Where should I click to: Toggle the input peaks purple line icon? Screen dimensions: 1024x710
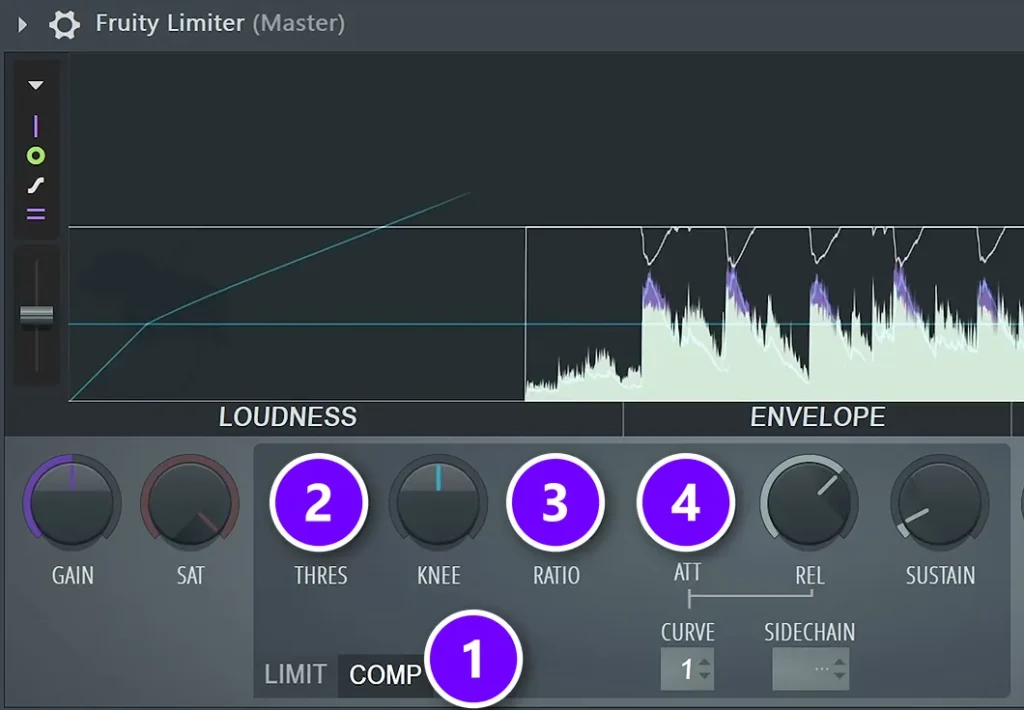pos(36,125)
